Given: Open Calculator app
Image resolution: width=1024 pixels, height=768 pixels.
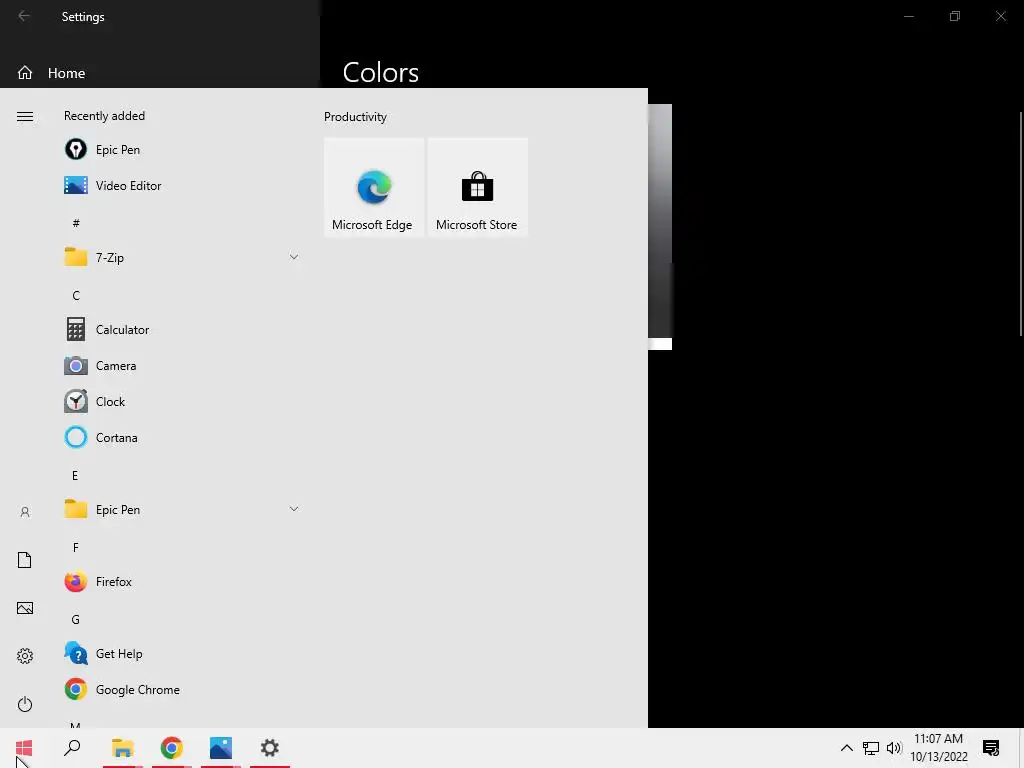Looking at the screenshot, I should [181, 330].
